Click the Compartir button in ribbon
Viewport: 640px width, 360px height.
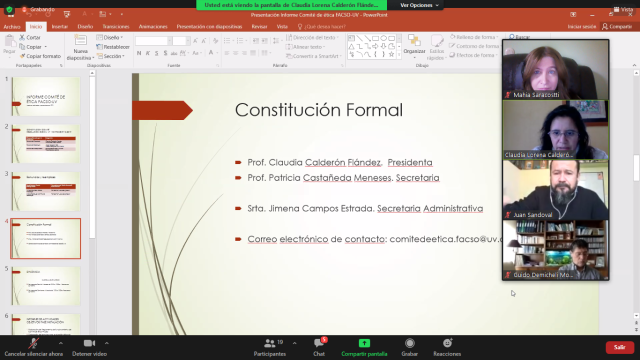617,27
